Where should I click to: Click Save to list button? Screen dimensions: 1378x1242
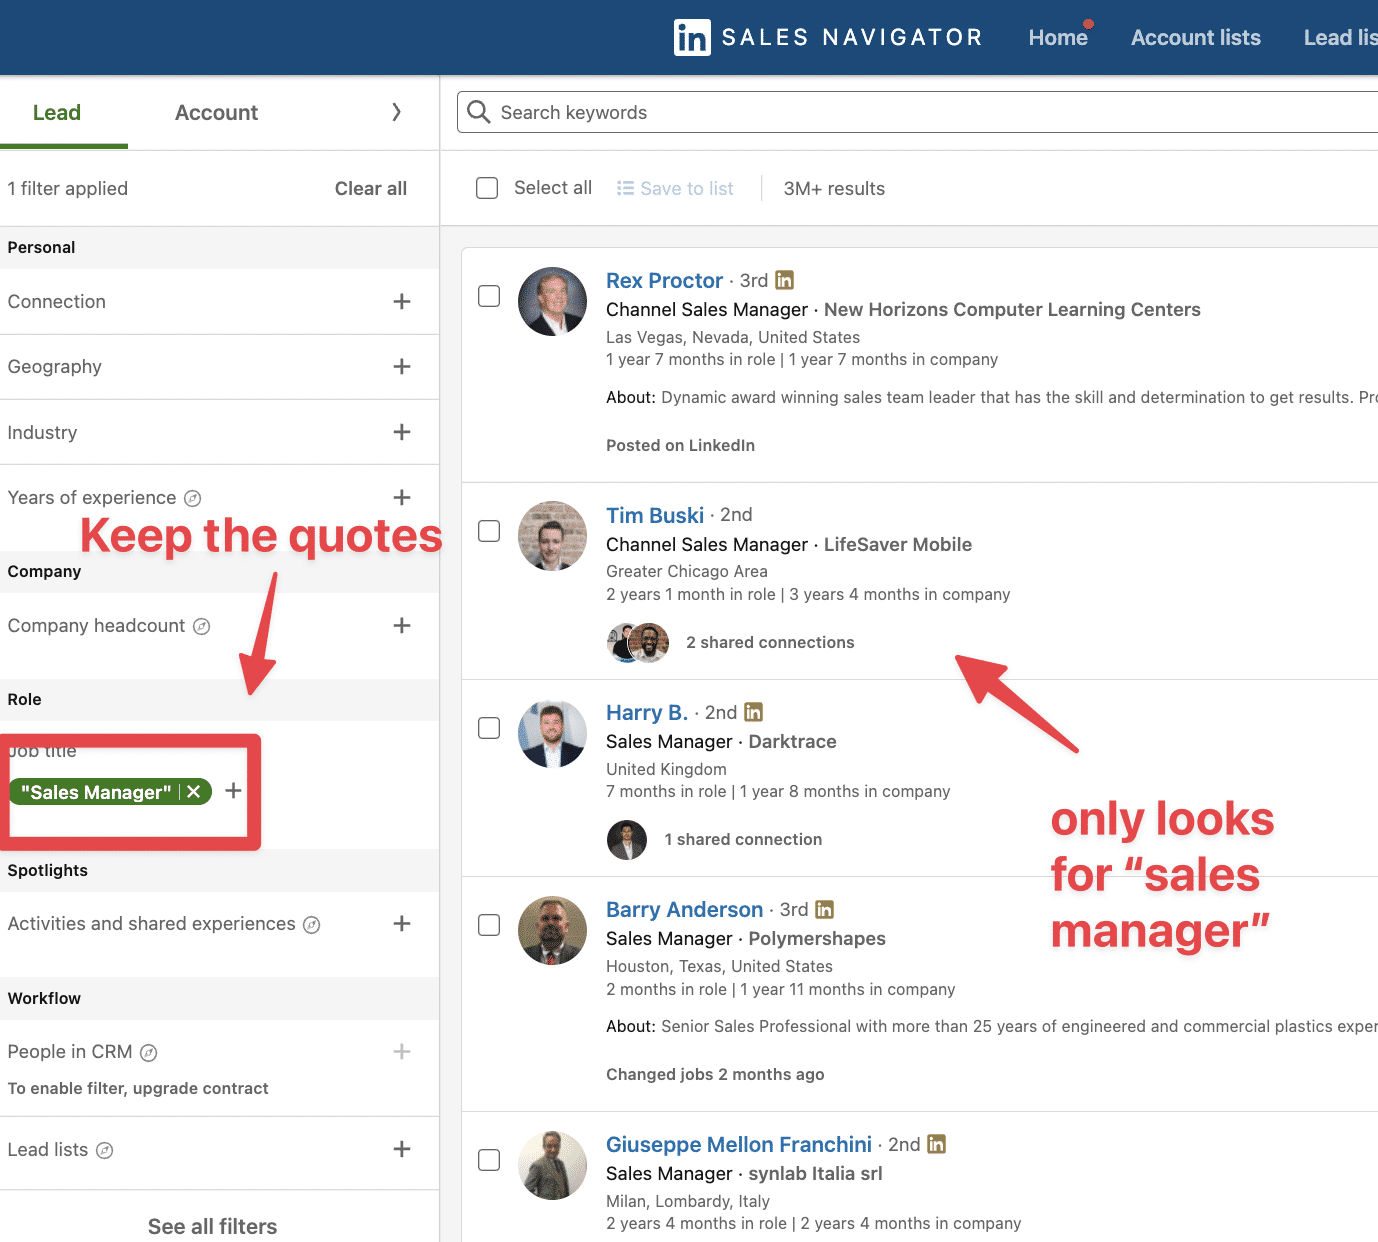pos(675,188)
